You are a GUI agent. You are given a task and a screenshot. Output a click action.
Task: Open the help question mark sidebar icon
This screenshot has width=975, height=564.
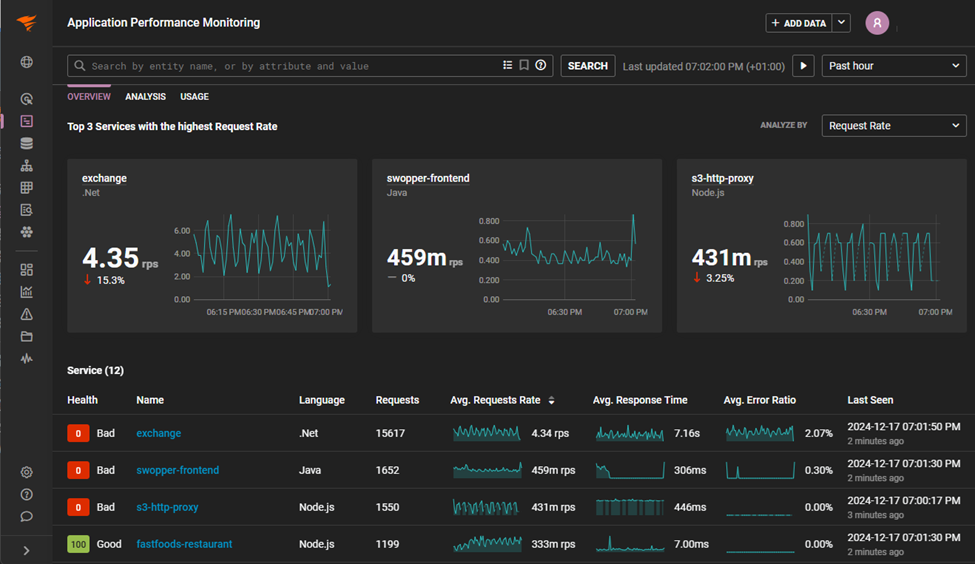click(x=26, y=495)
